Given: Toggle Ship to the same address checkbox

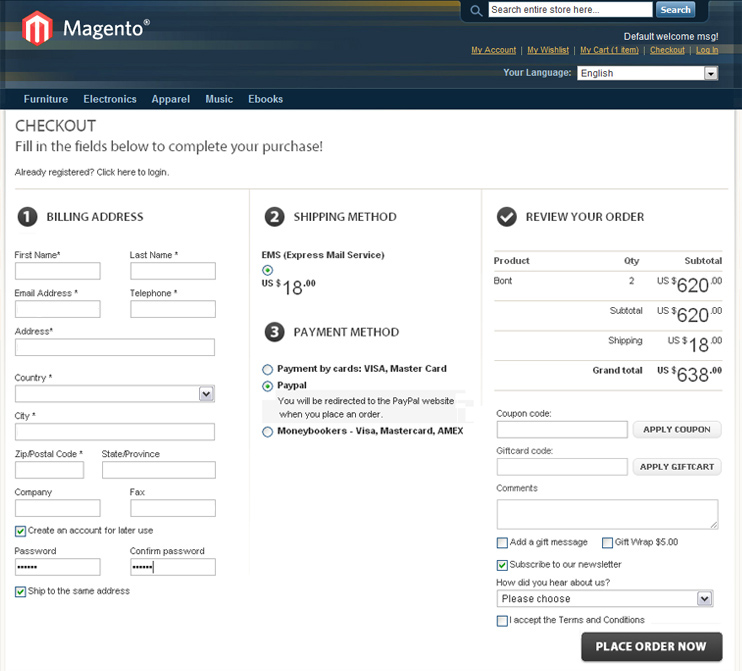Looking at the screenshot, I should 20,592.
